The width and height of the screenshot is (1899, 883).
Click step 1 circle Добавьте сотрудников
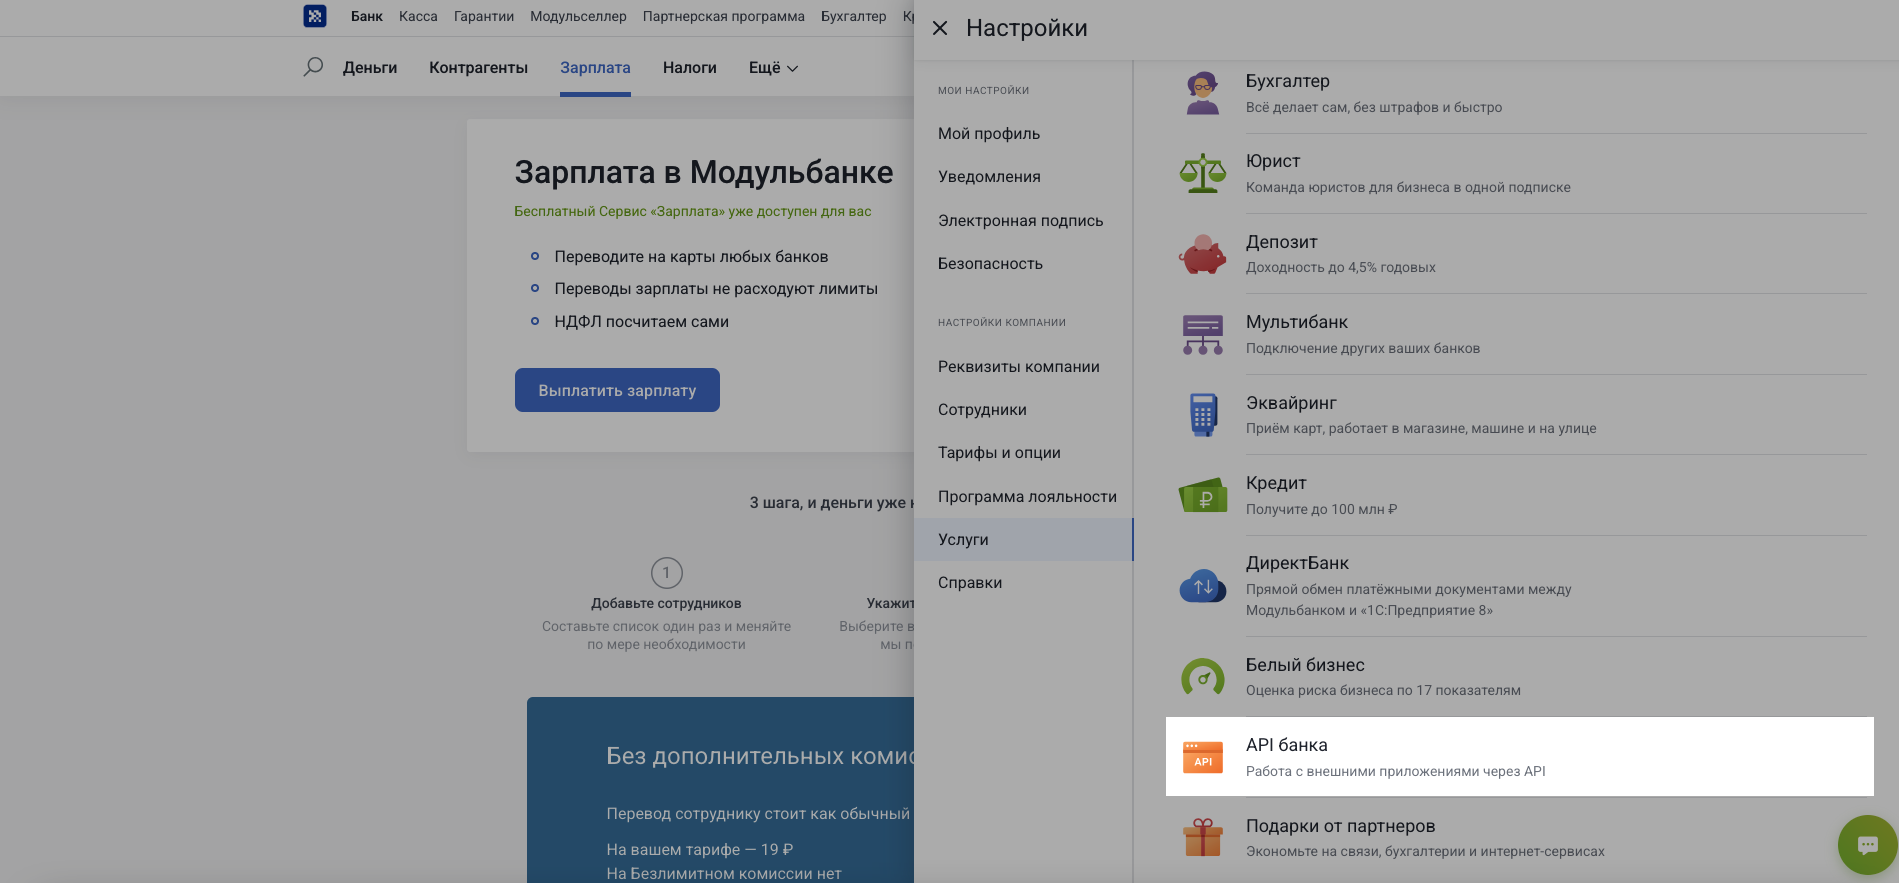click(x=667, y=573)
